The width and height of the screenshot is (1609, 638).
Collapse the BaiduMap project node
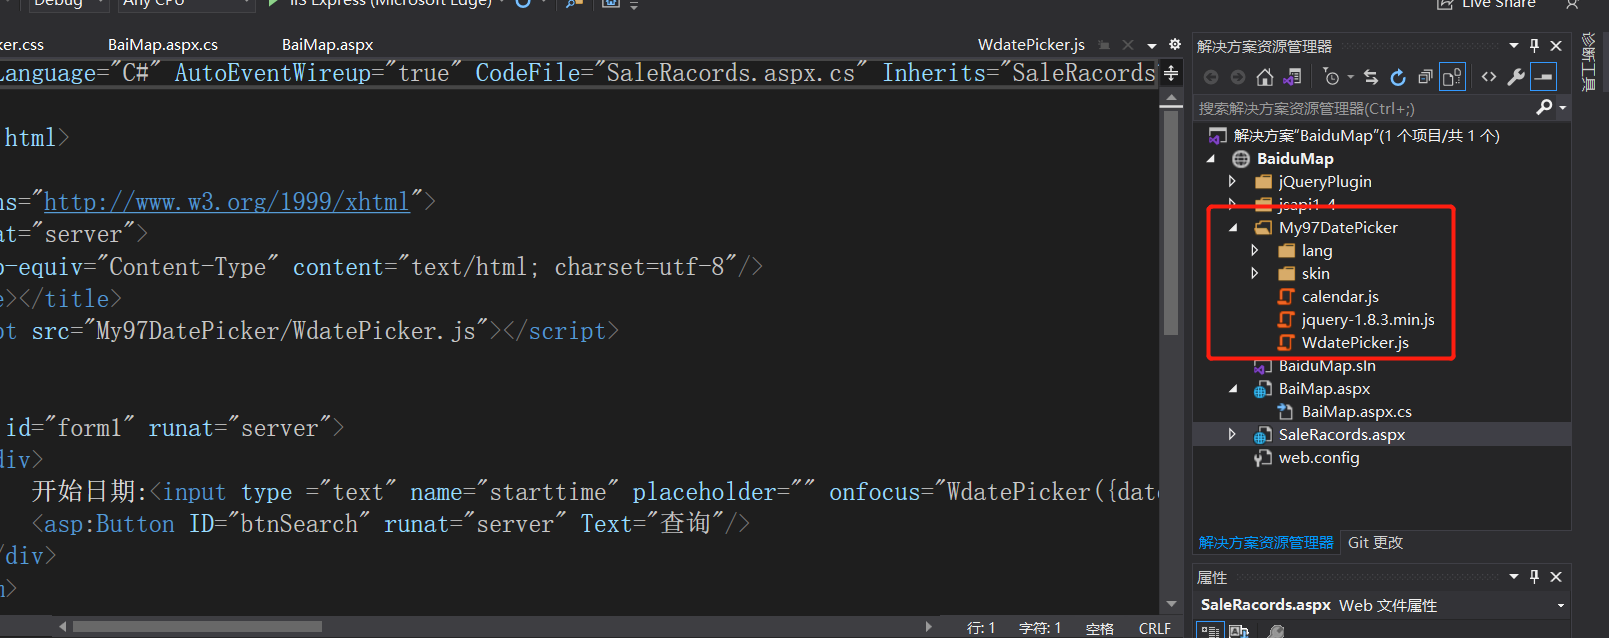click(1211, 158)
